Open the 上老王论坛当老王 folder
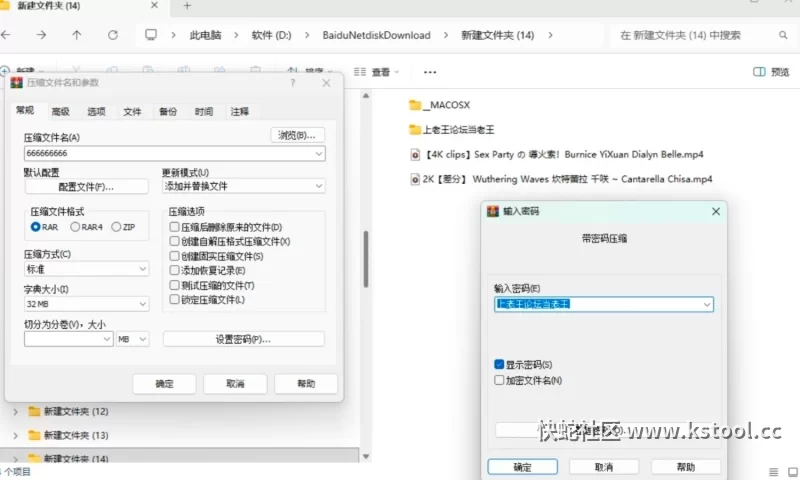The width and height of the screenshot is (800, 480). point(452,130)
